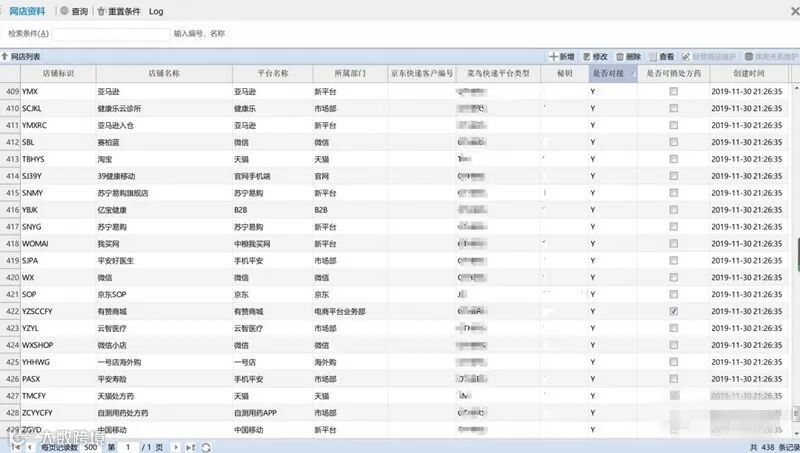The image size is (800, 453).
Task: Select store name 微信小店
Action: tap(112, 345)
